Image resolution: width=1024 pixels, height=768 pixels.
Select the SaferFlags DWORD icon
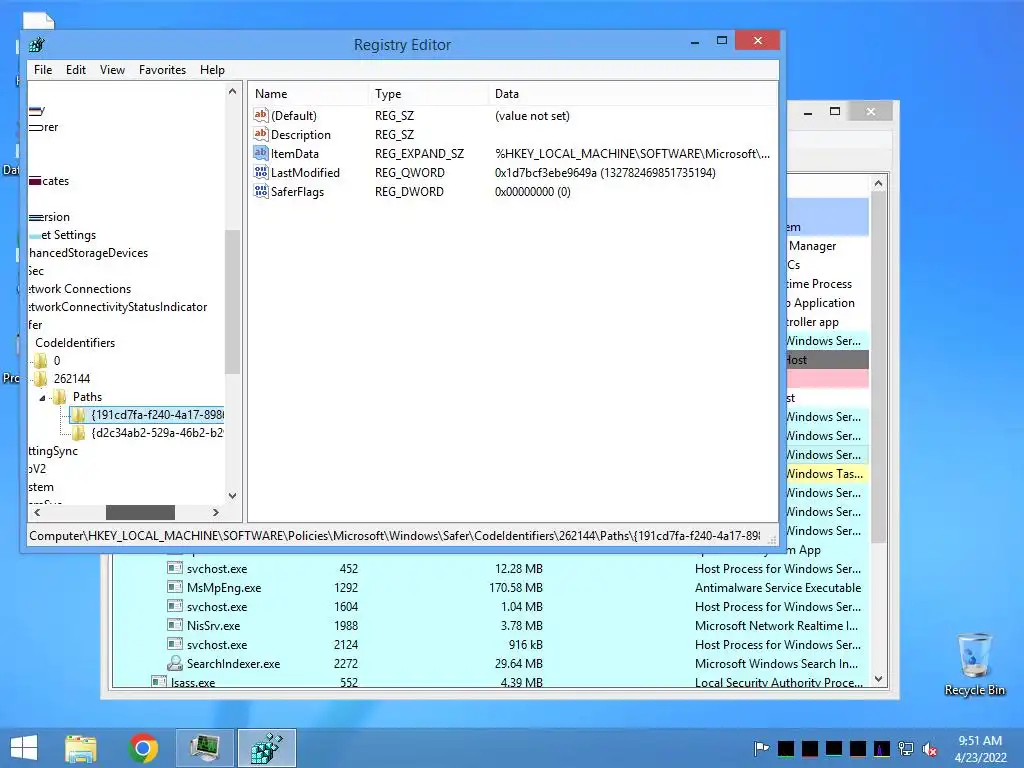(x=261, y=191)
